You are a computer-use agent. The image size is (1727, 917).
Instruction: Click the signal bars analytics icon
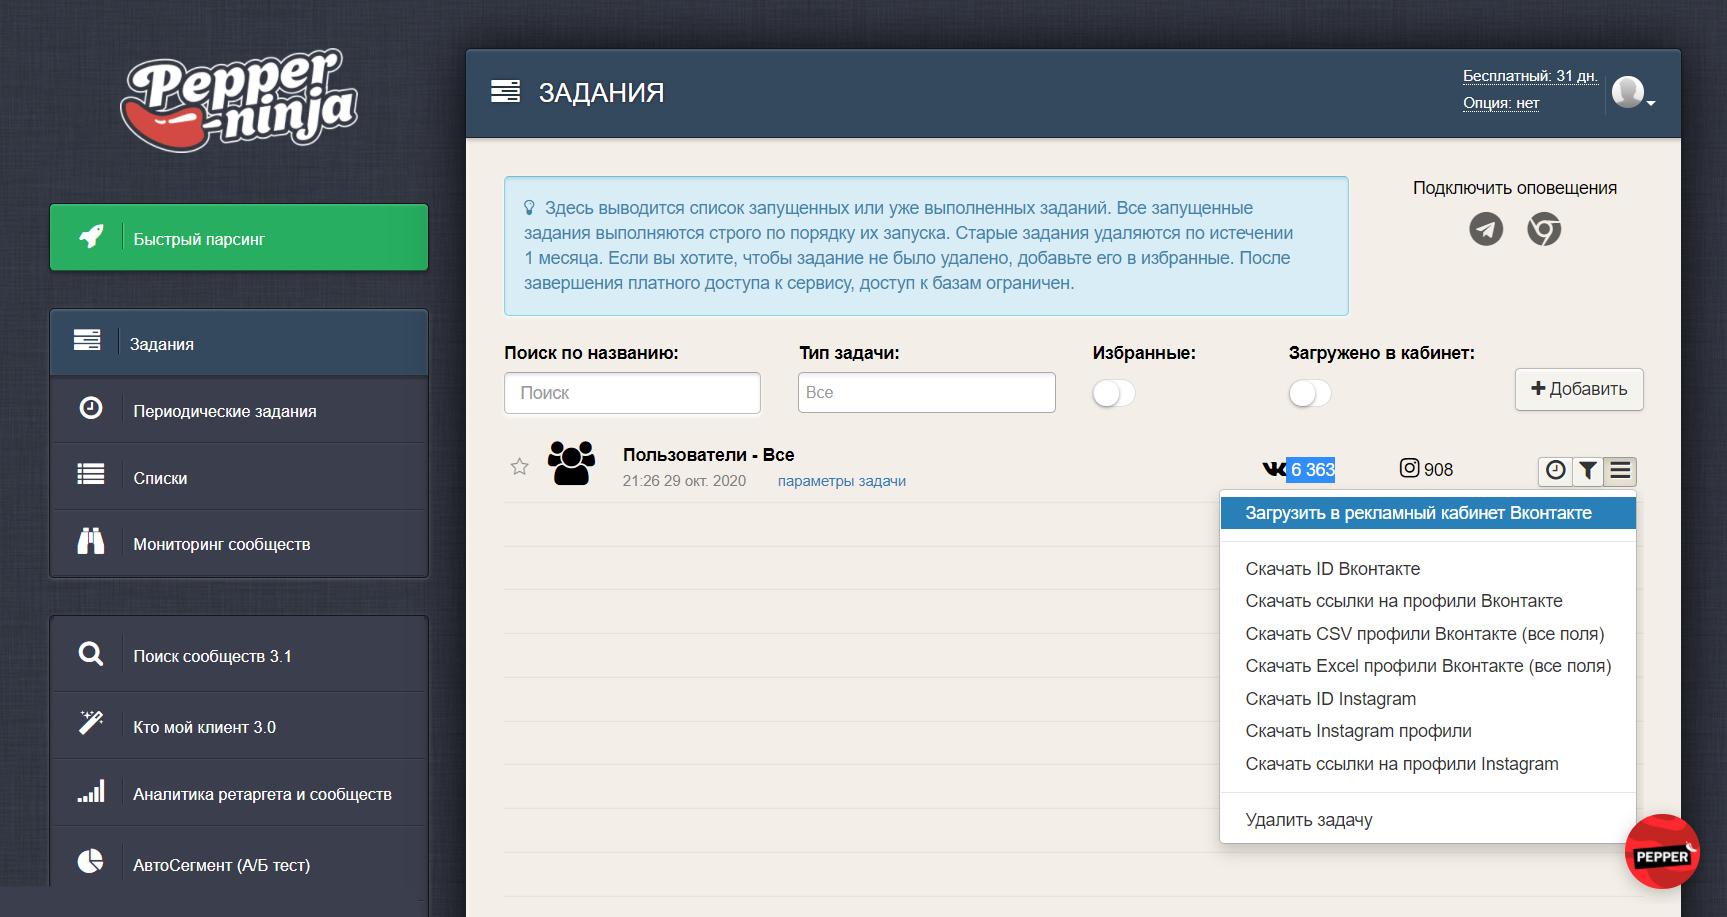click(91, 791)
